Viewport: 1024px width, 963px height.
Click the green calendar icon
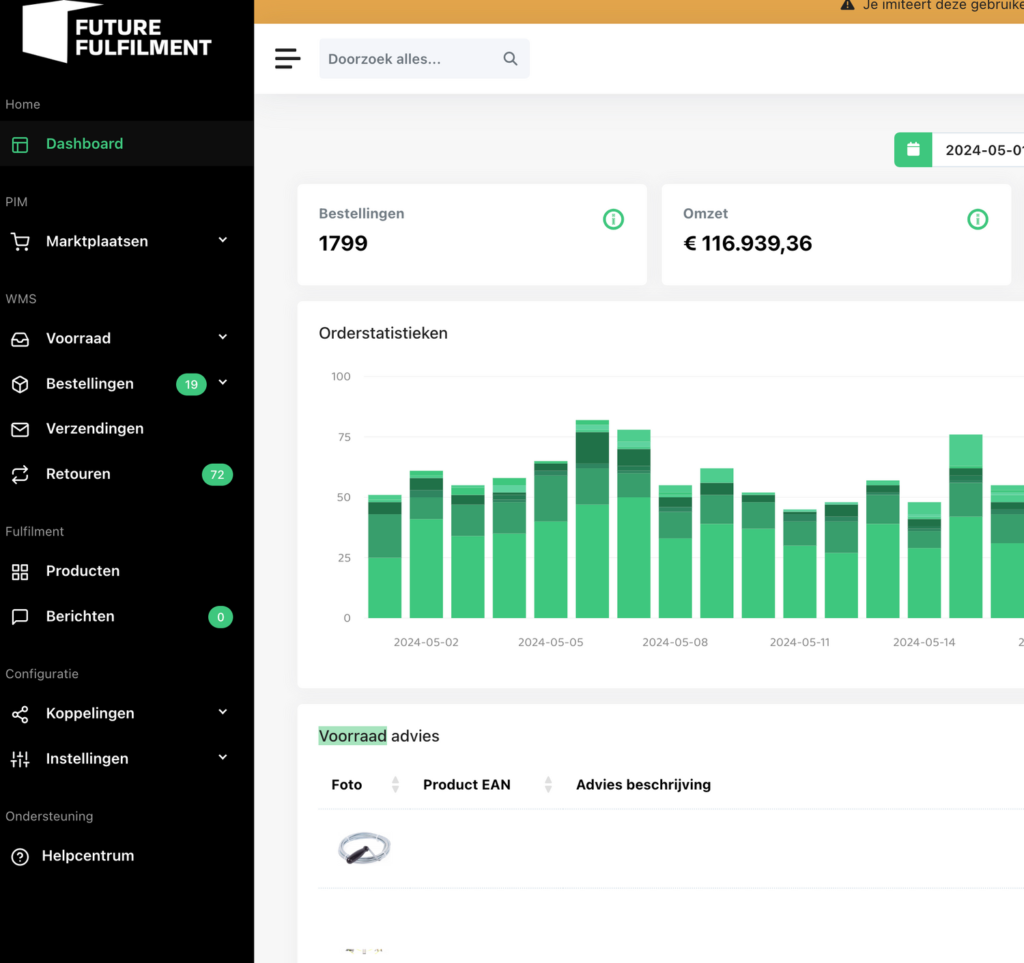[x=913, y=150]
